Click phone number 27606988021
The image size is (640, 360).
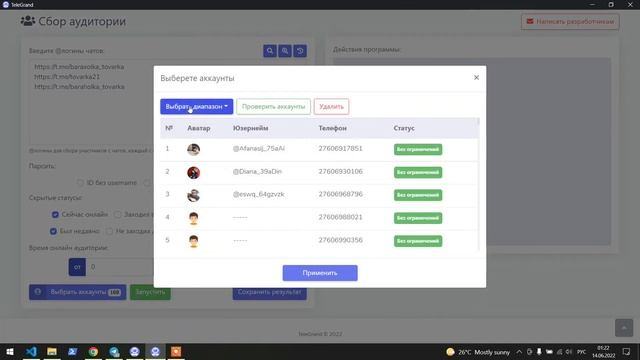(340, 217)
